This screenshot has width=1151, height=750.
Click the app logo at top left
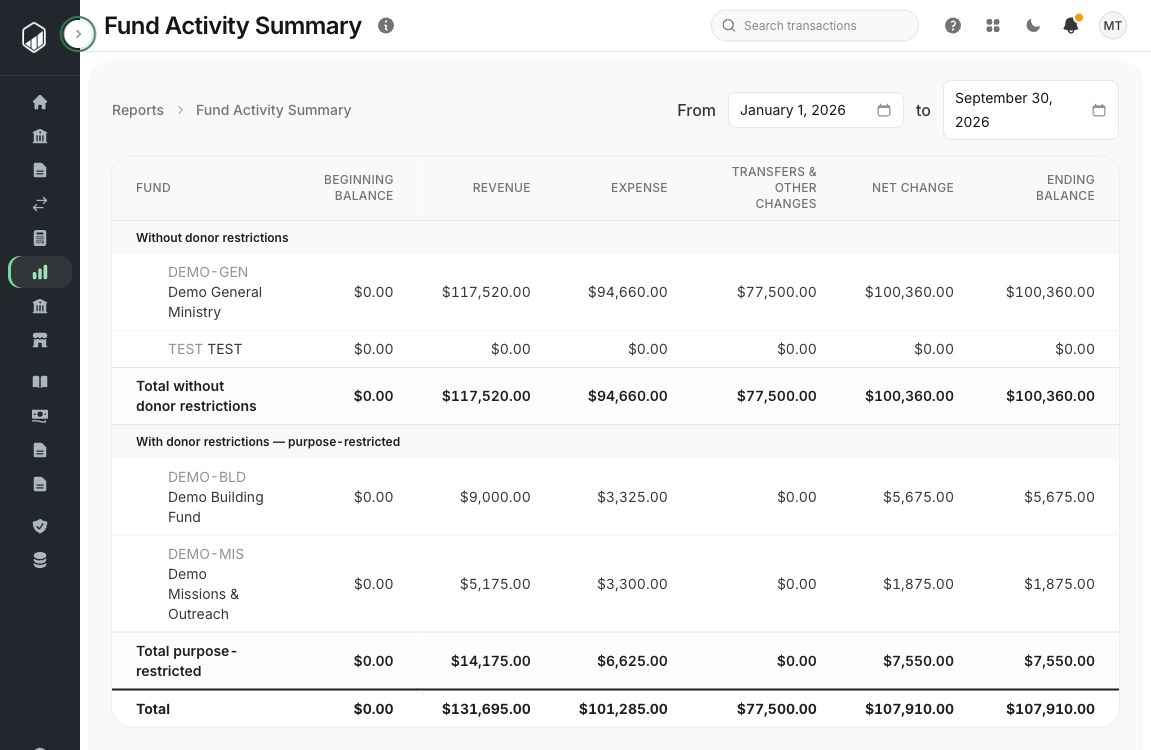[x=34, y=37]
